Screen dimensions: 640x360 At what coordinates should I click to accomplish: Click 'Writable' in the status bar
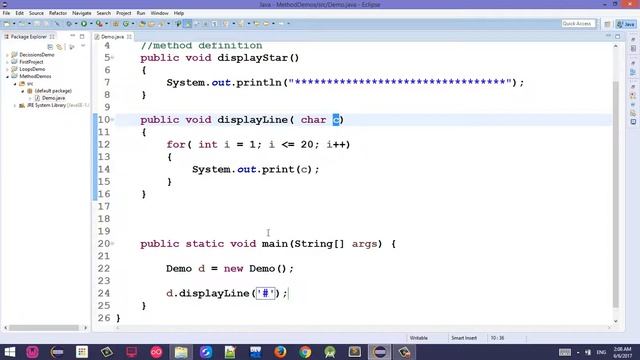tap(419, 338)
